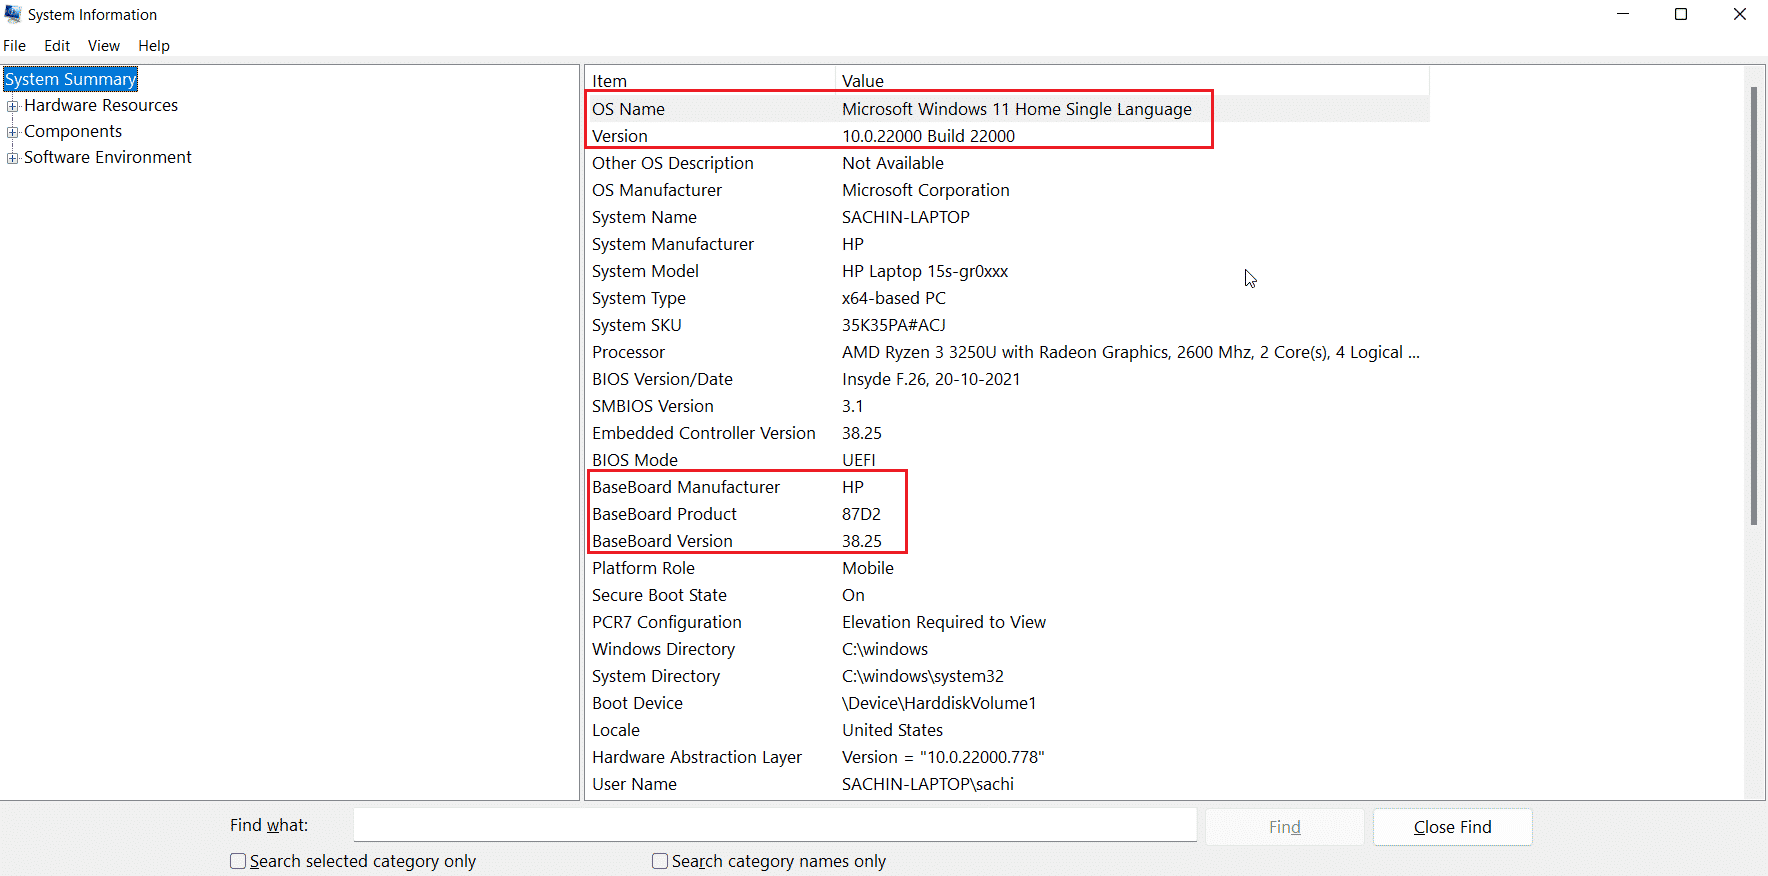Expand the Hardware Resources node

[x=13, y=106]
